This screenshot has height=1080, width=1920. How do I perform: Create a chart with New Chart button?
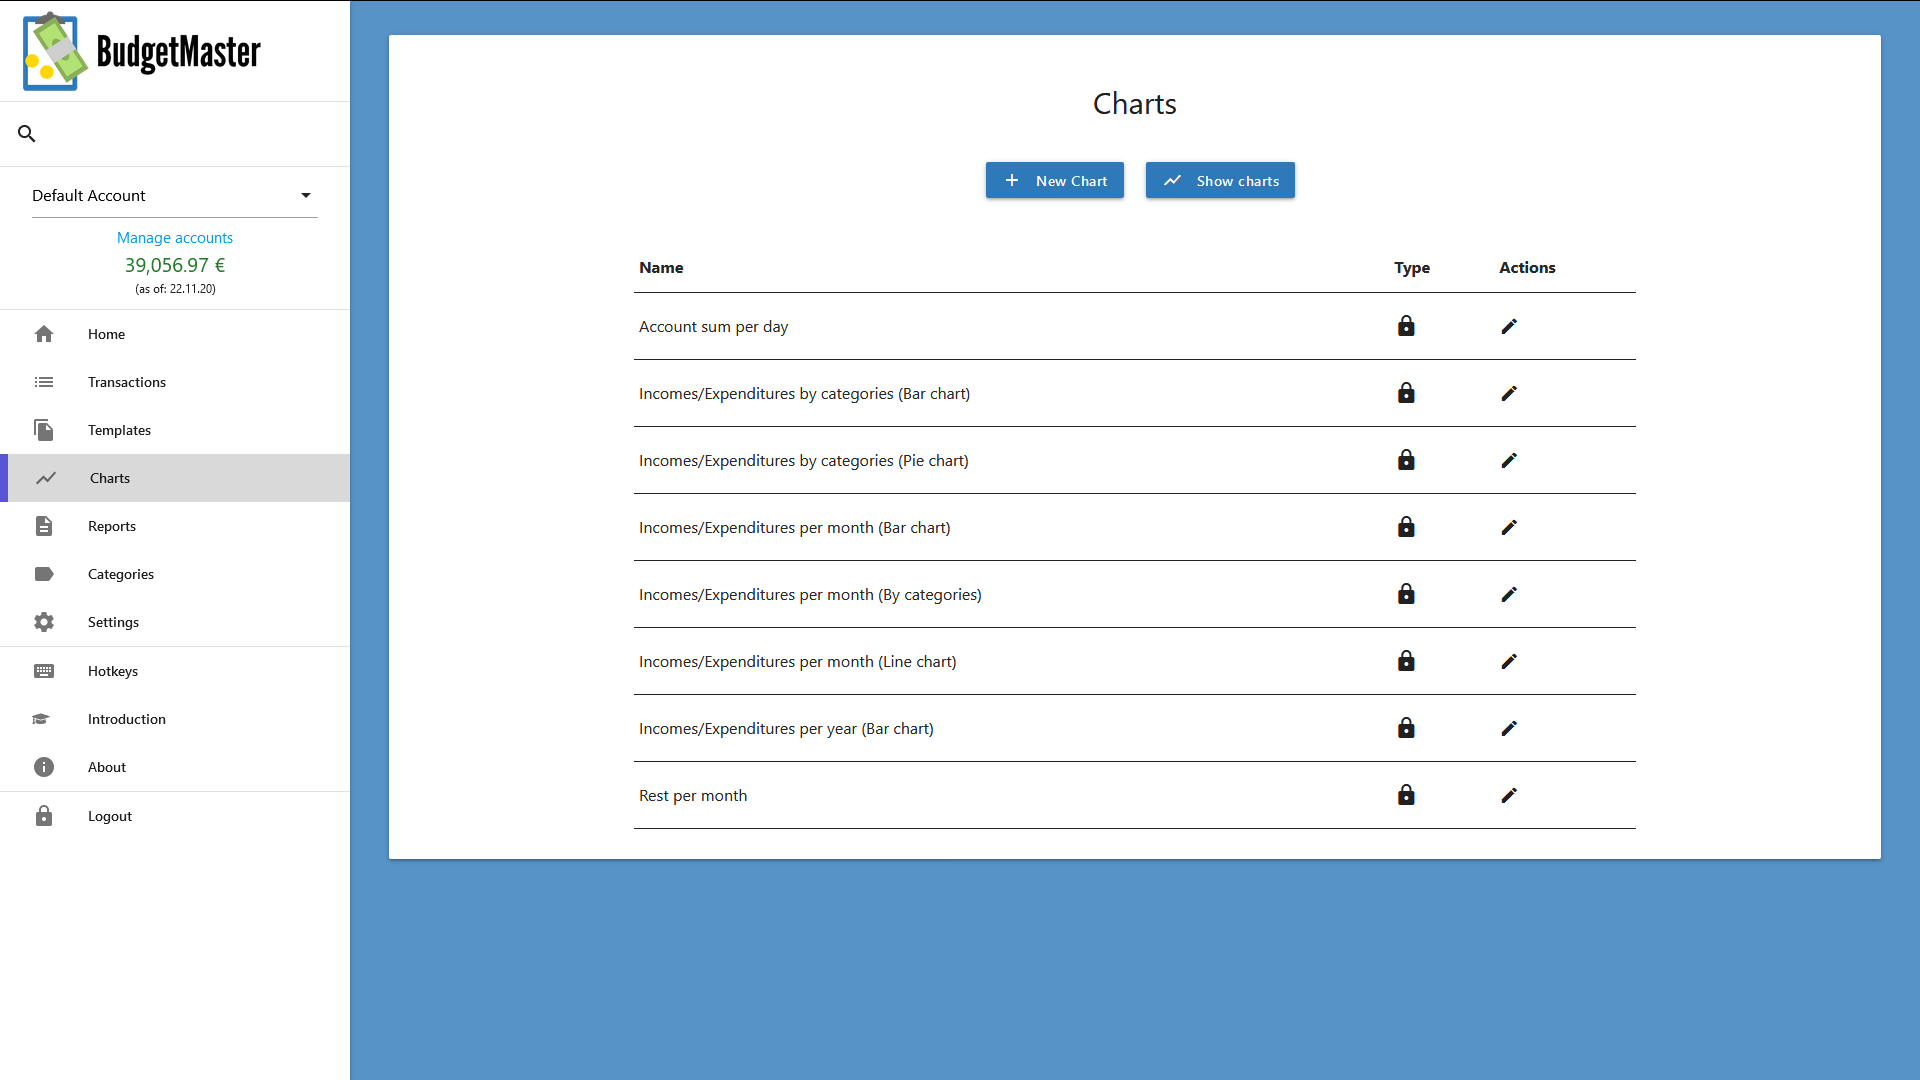[1054, 181]
